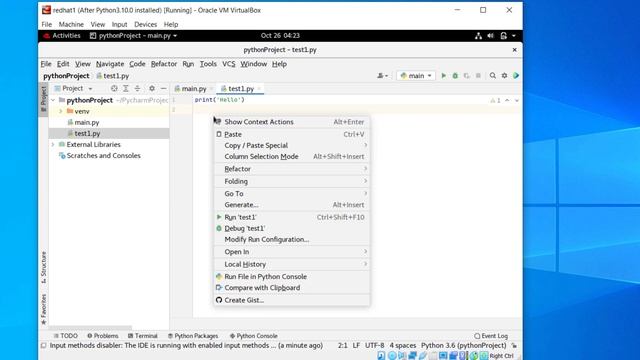This screenshot has height=360, width=640.
Task: Open IDE settings gear icon in the top toolbar
Action: [504, 76]
